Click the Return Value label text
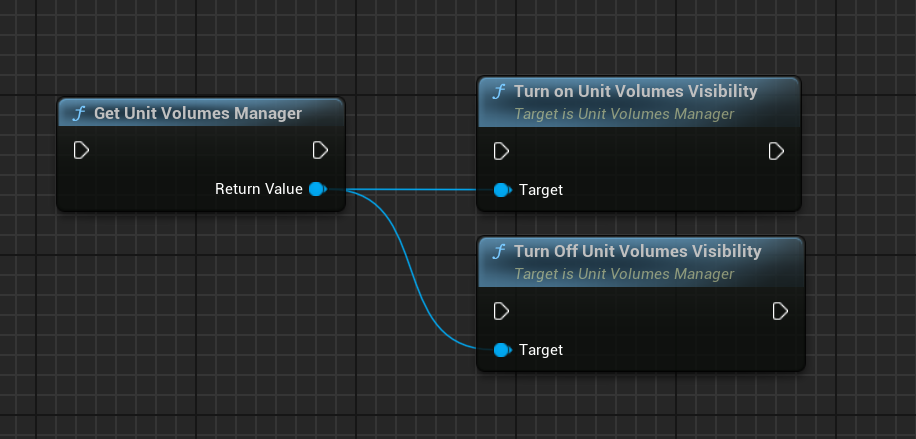916x439 pixels. coord(258,189)
